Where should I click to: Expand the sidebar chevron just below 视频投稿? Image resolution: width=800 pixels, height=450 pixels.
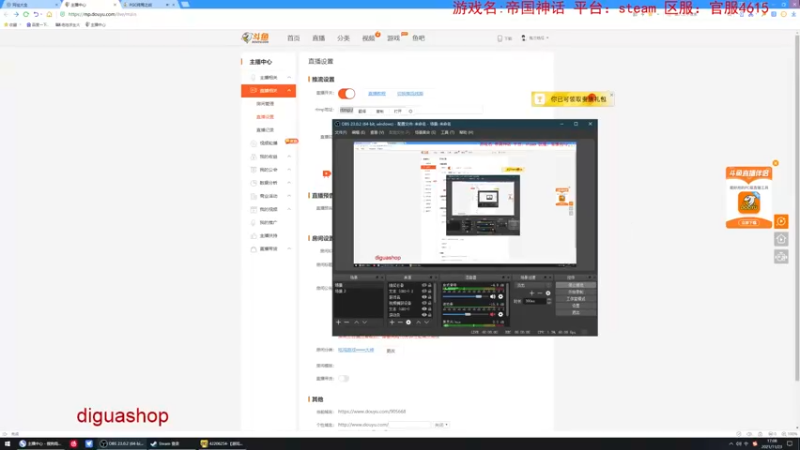coord(289,157)
